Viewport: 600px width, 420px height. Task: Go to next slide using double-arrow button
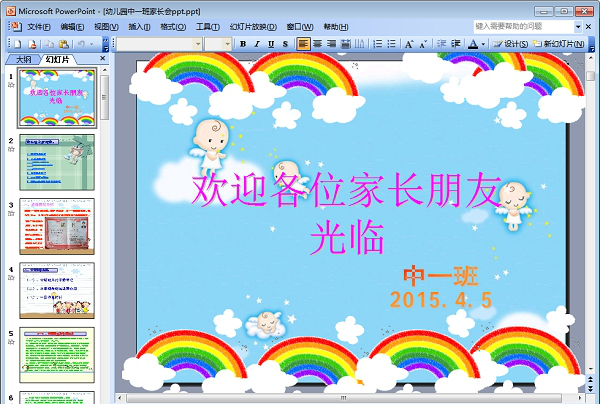click(590, 389)
